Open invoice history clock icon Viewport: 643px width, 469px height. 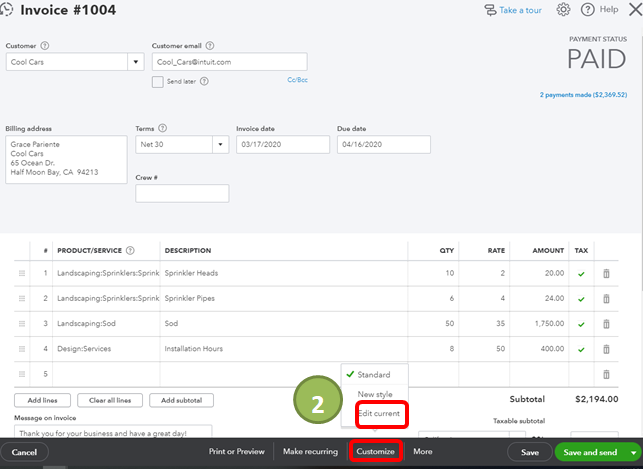(6, 9)
